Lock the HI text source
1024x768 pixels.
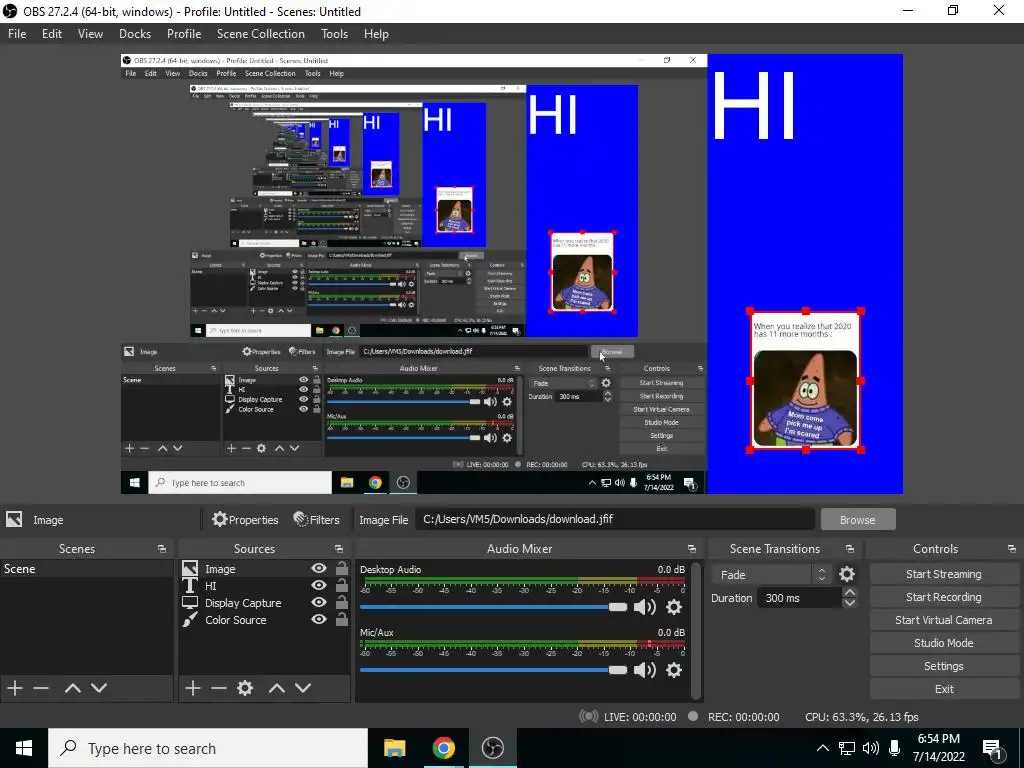[x=341, y=586]
